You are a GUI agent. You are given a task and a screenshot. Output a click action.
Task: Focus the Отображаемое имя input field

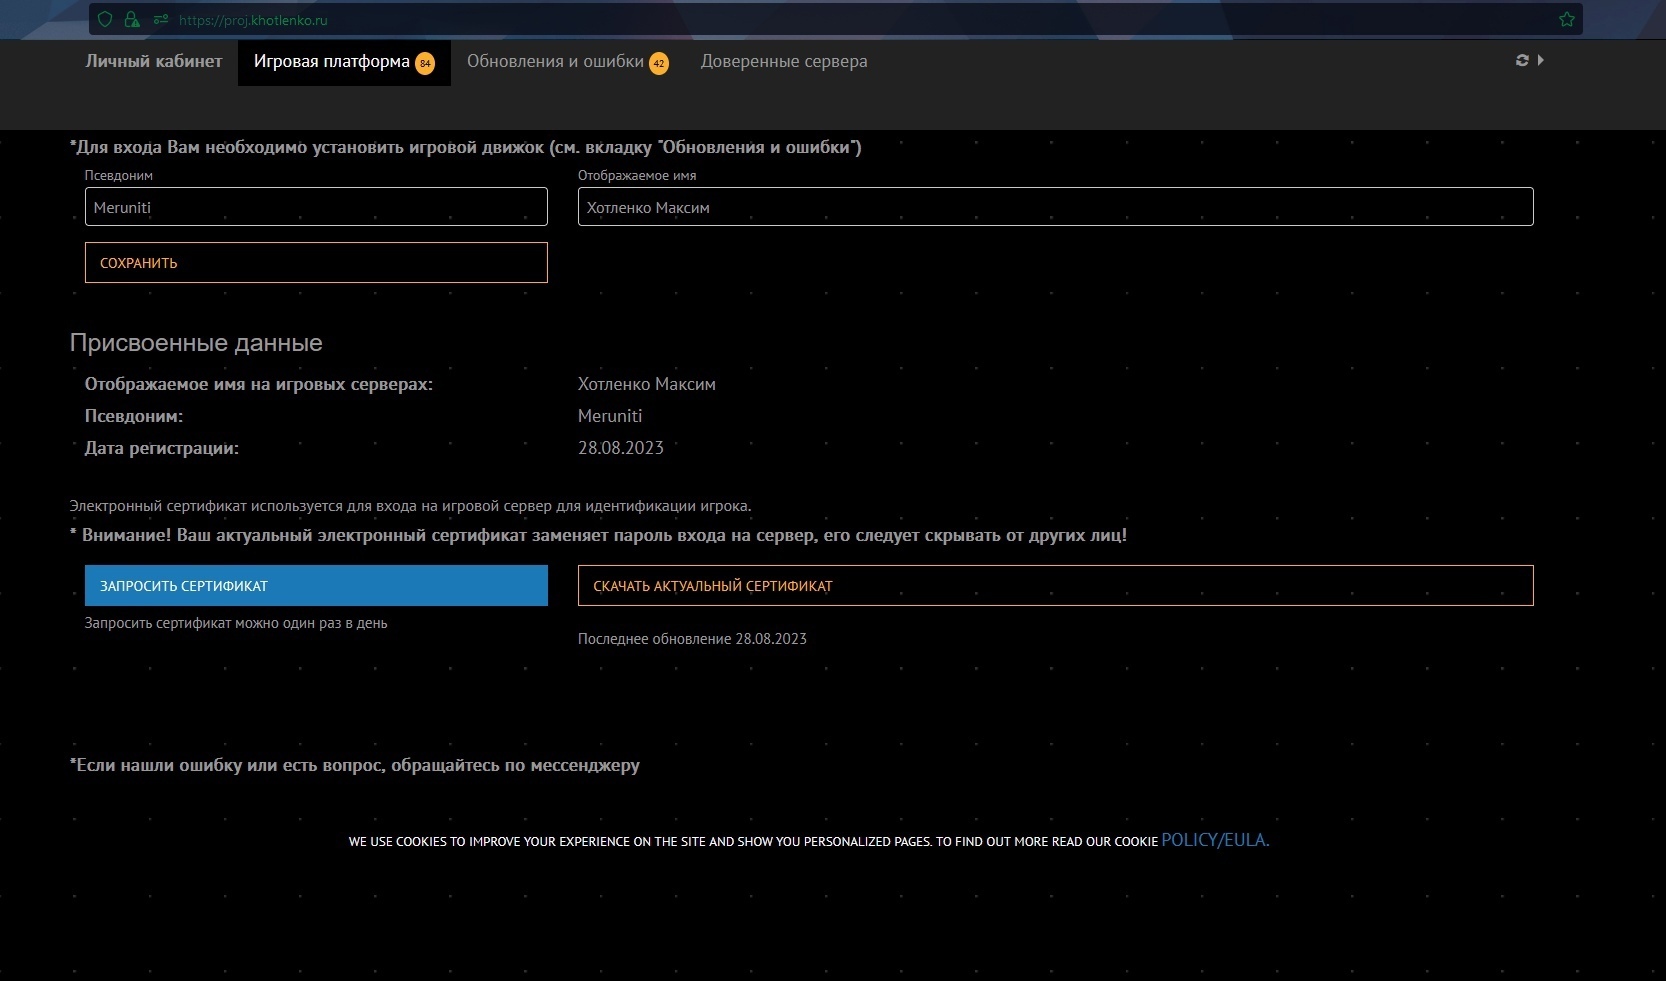click(x=1055, y=207)
